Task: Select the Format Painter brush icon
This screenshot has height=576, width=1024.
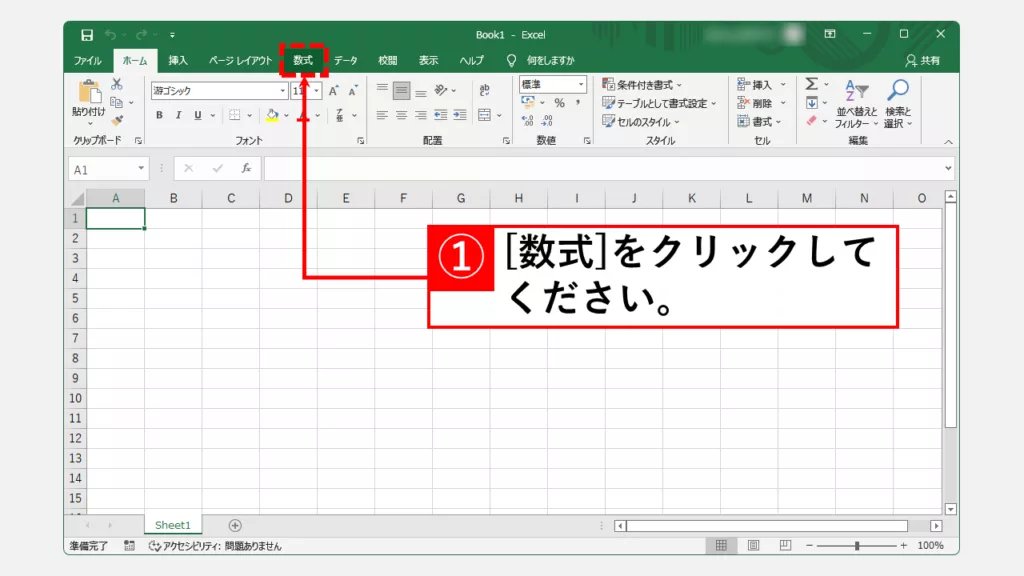Action: coord(117,120)
